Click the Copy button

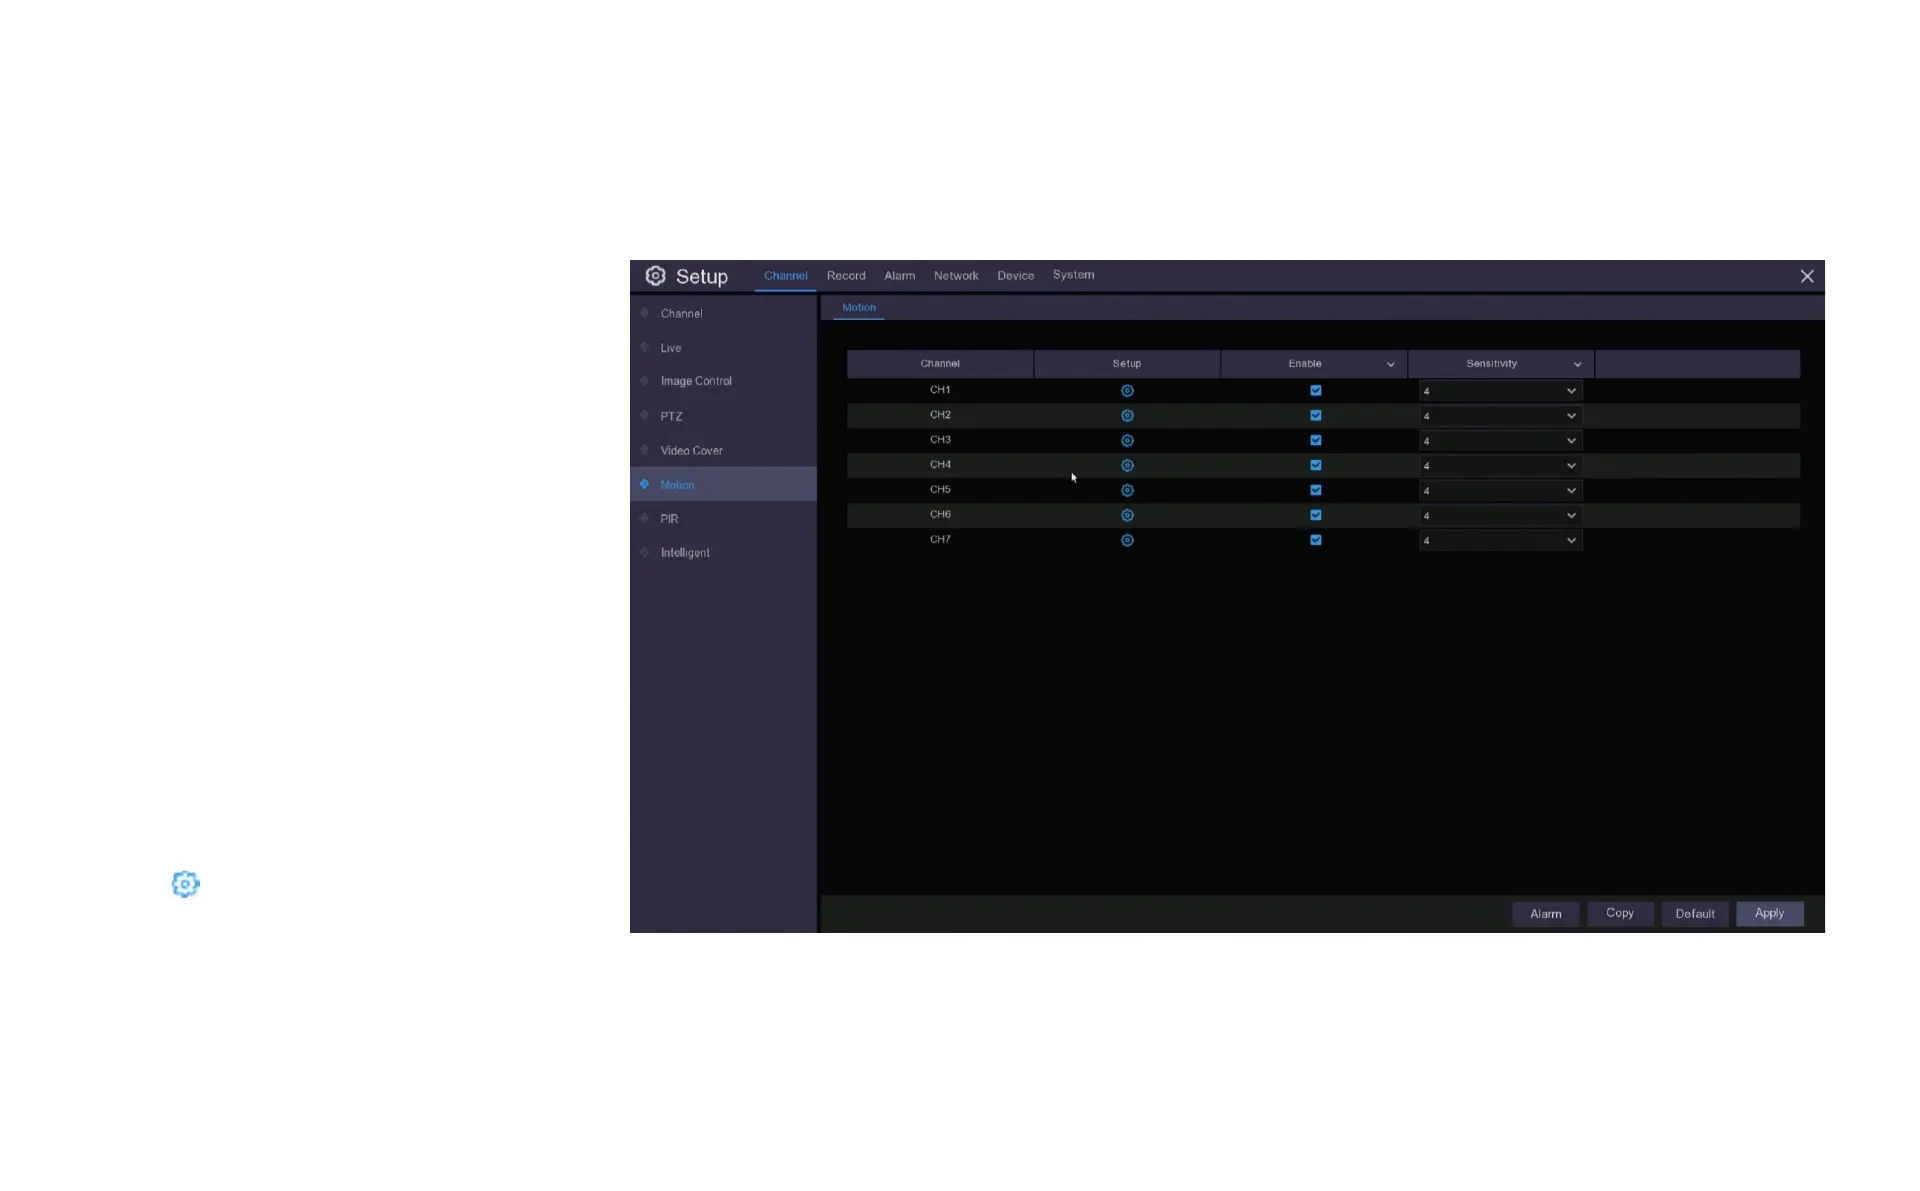pyautogui.click(x=1619, y=914)
